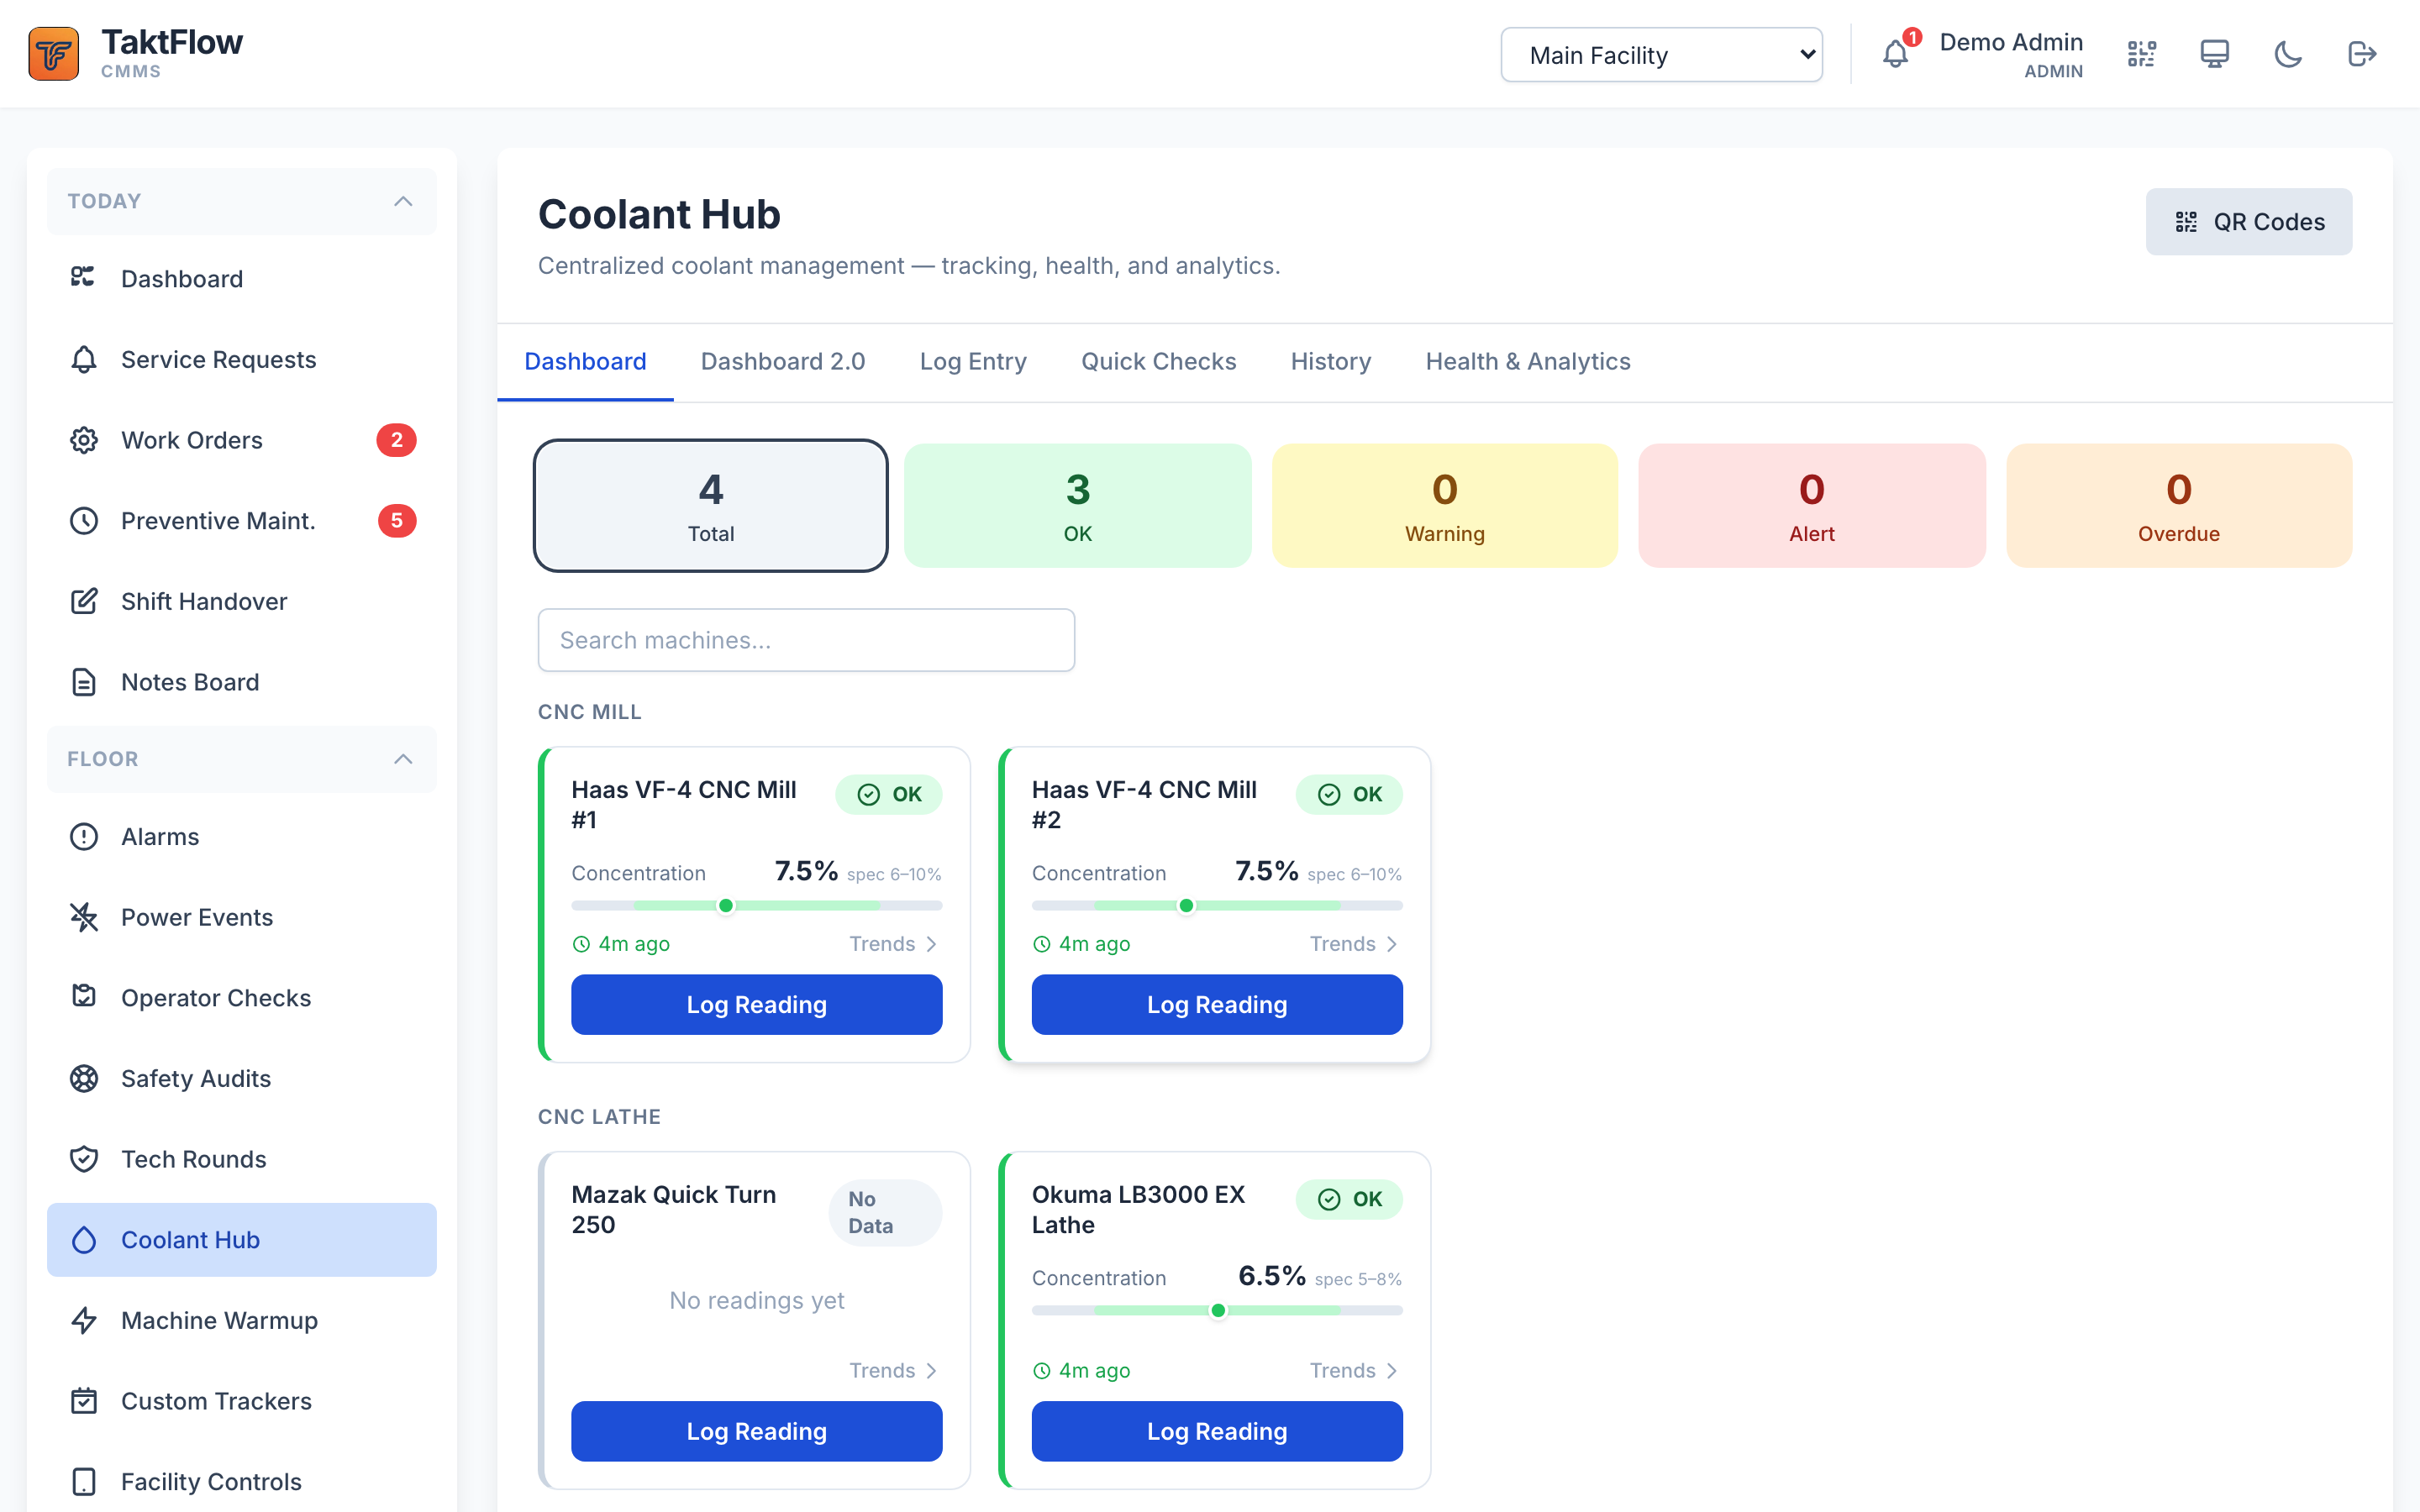Click concentration bar of Haas Mill #1
Image resolution: width=2420 pixels, height=1512 pixels.
[756, 906]
